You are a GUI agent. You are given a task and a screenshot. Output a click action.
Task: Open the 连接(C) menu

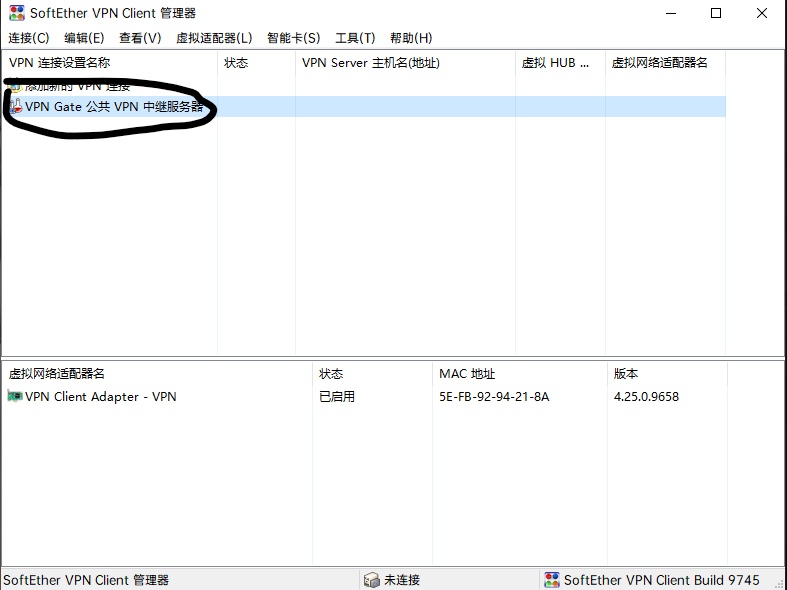point(29,38)
